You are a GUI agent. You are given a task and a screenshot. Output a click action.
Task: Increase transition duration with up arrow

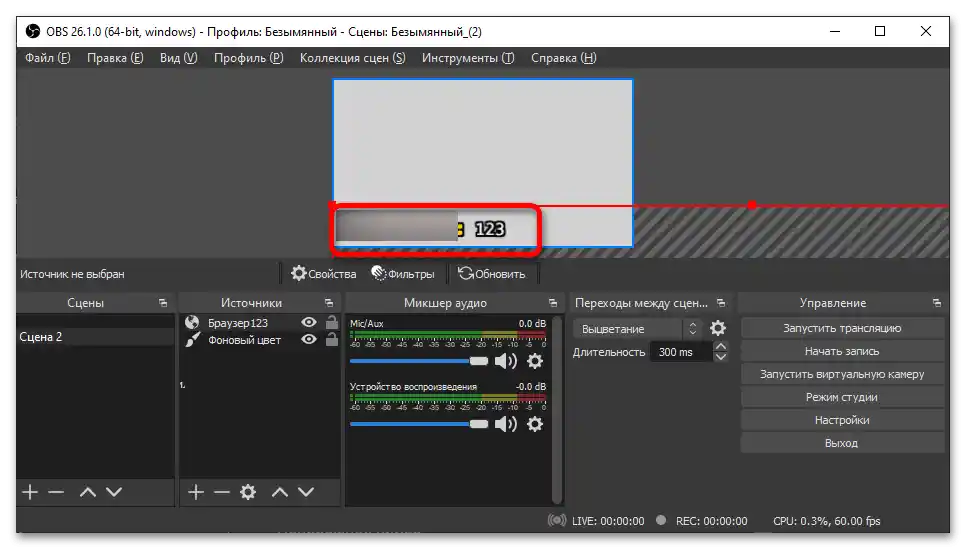pos(720,347)
